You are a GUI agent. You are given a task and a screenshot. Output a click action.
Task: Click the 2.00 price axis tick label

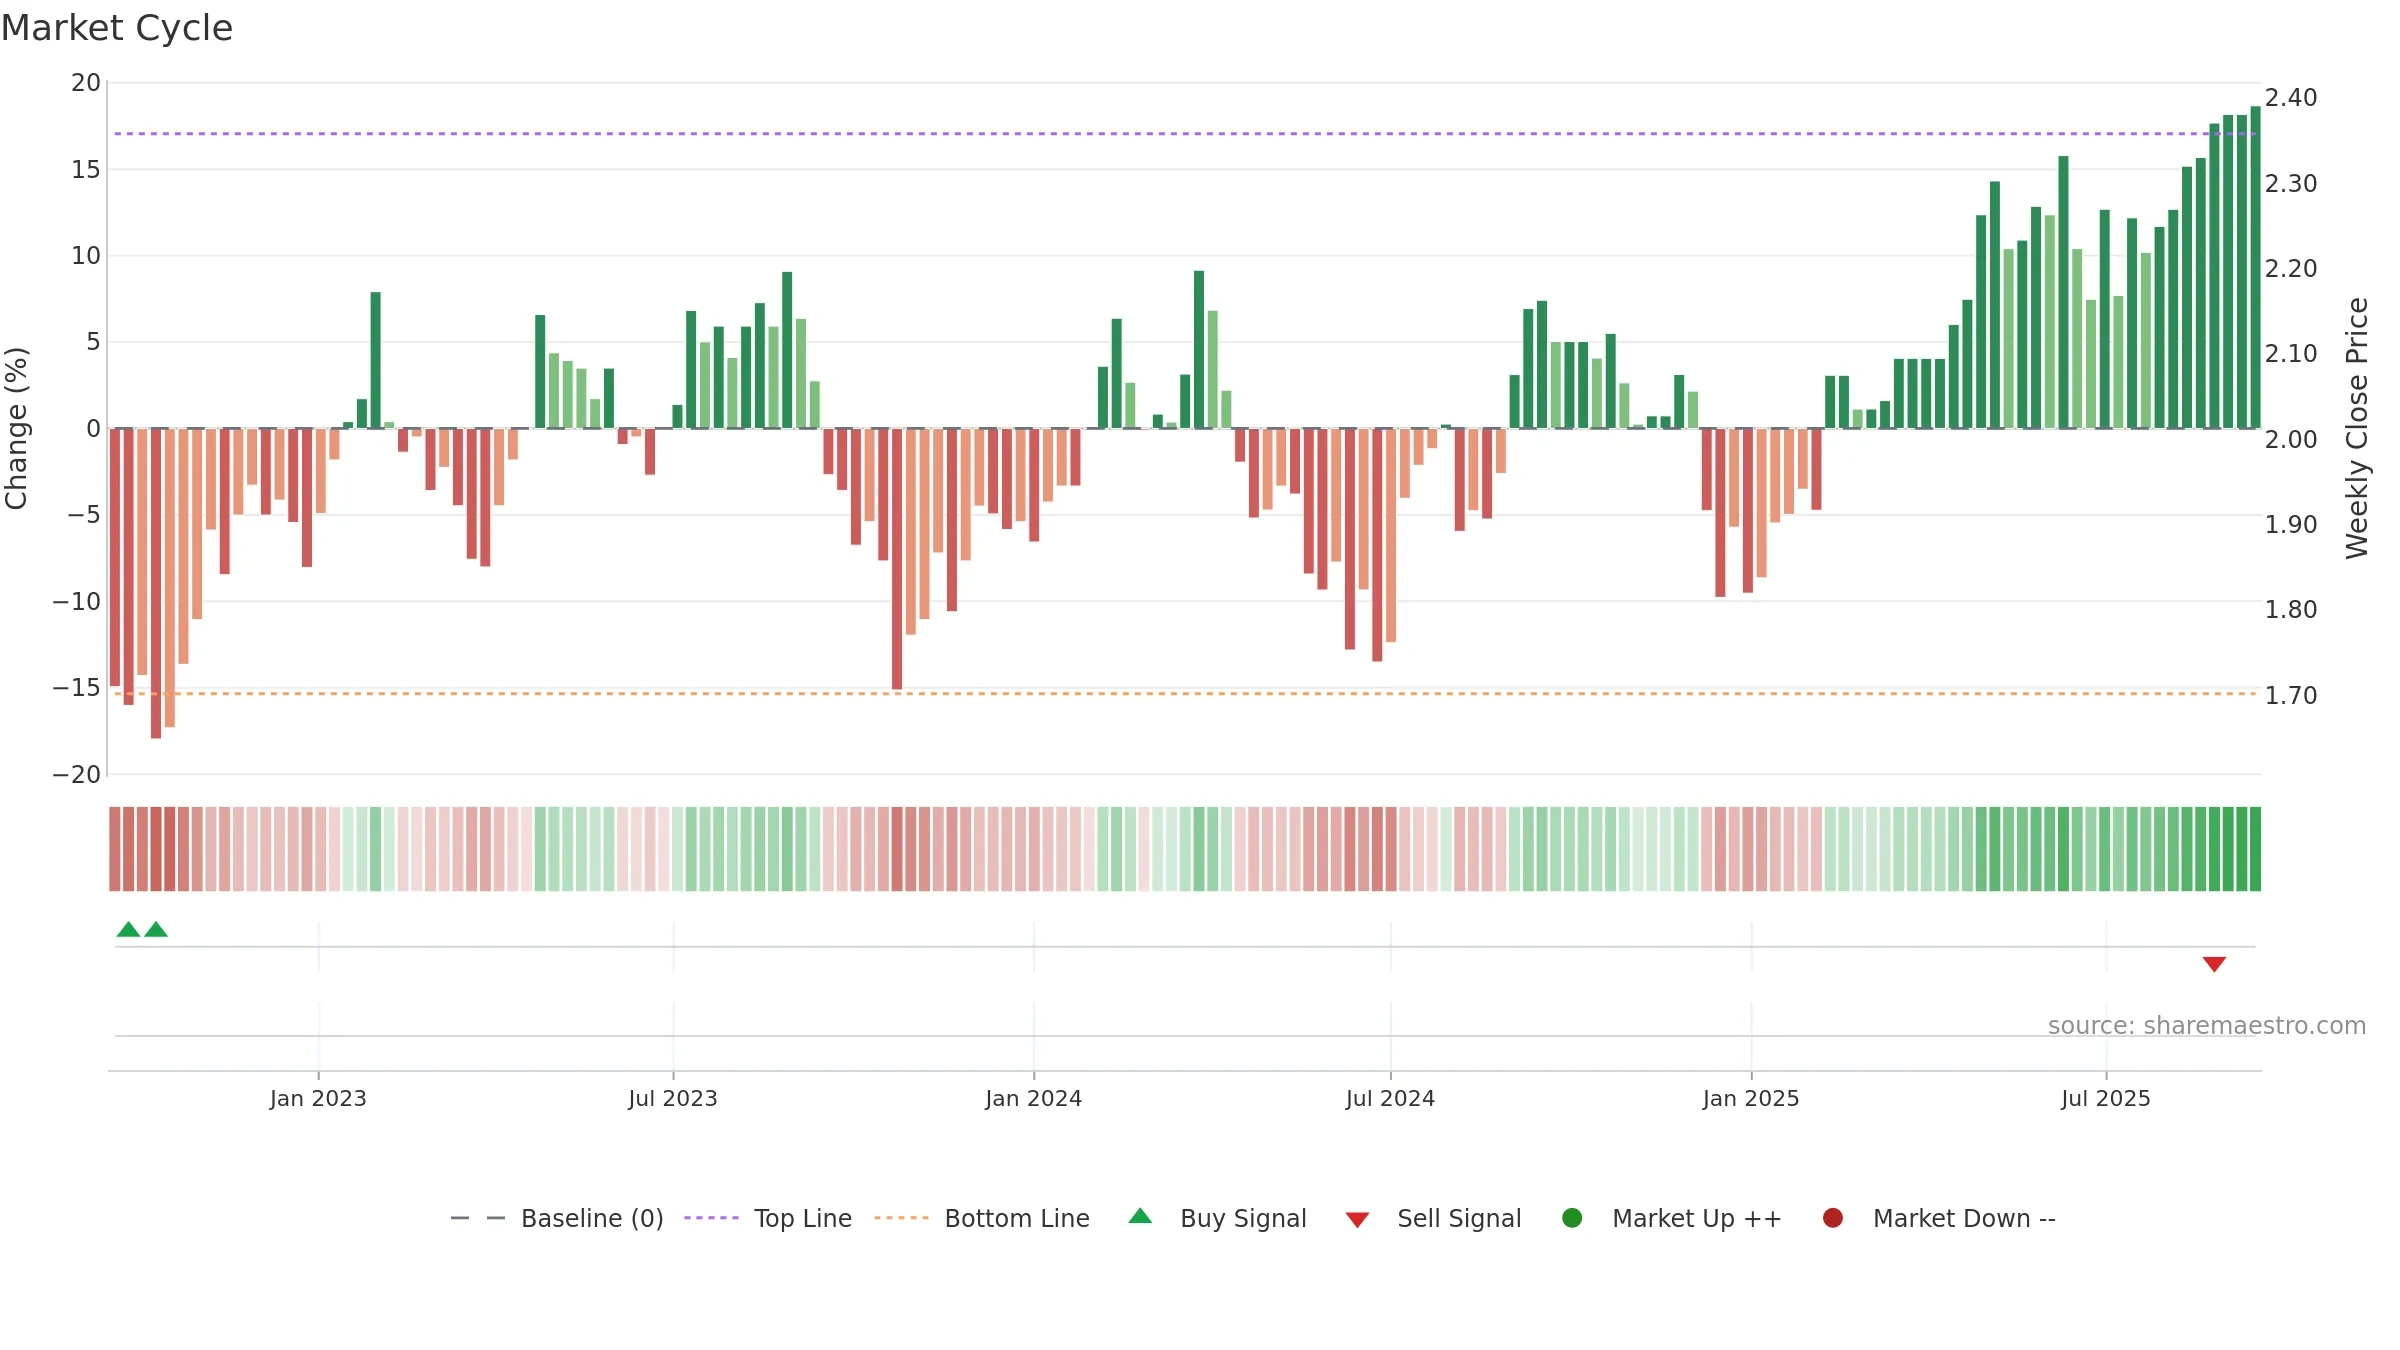[2291, 439]
